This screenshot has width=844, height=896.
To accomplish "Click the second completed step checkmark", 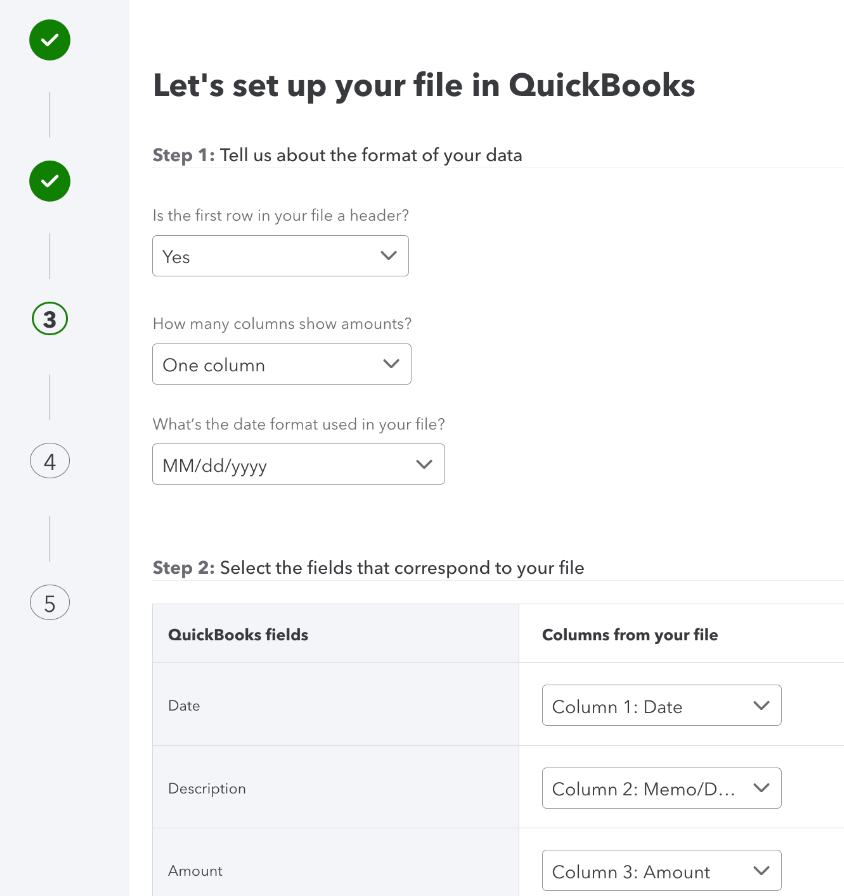I will [50, 181].
